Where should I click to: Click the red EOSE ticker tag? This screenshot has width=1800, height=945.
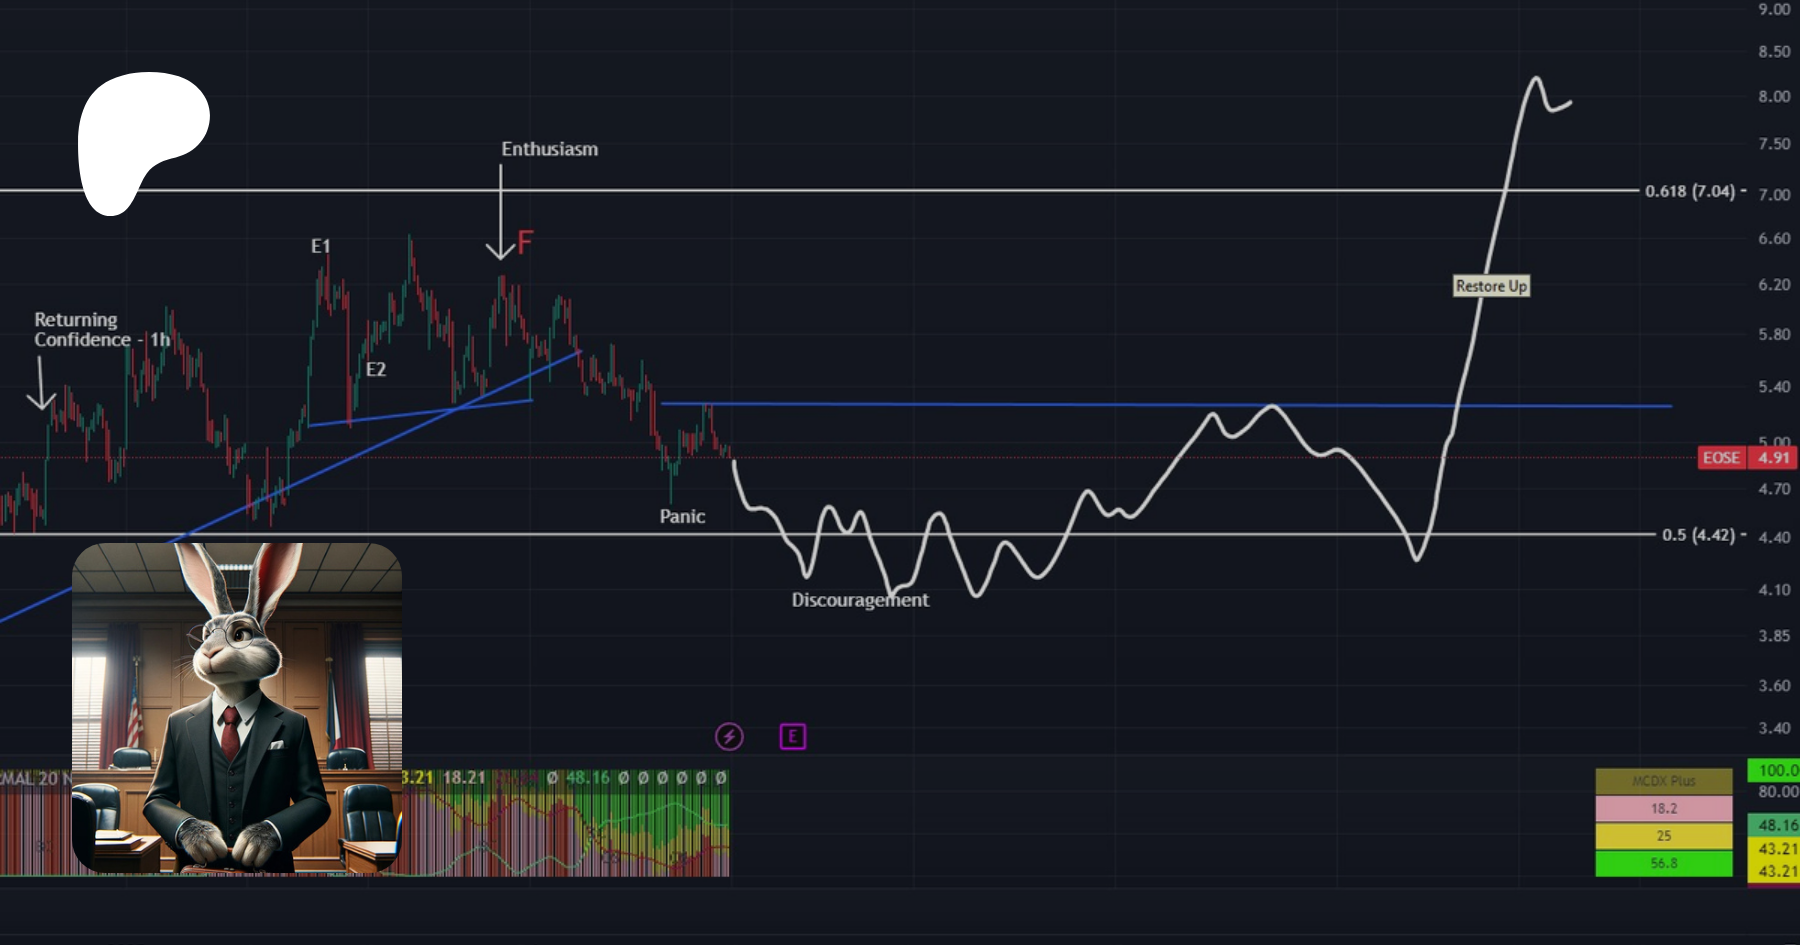click(1721, 458)
